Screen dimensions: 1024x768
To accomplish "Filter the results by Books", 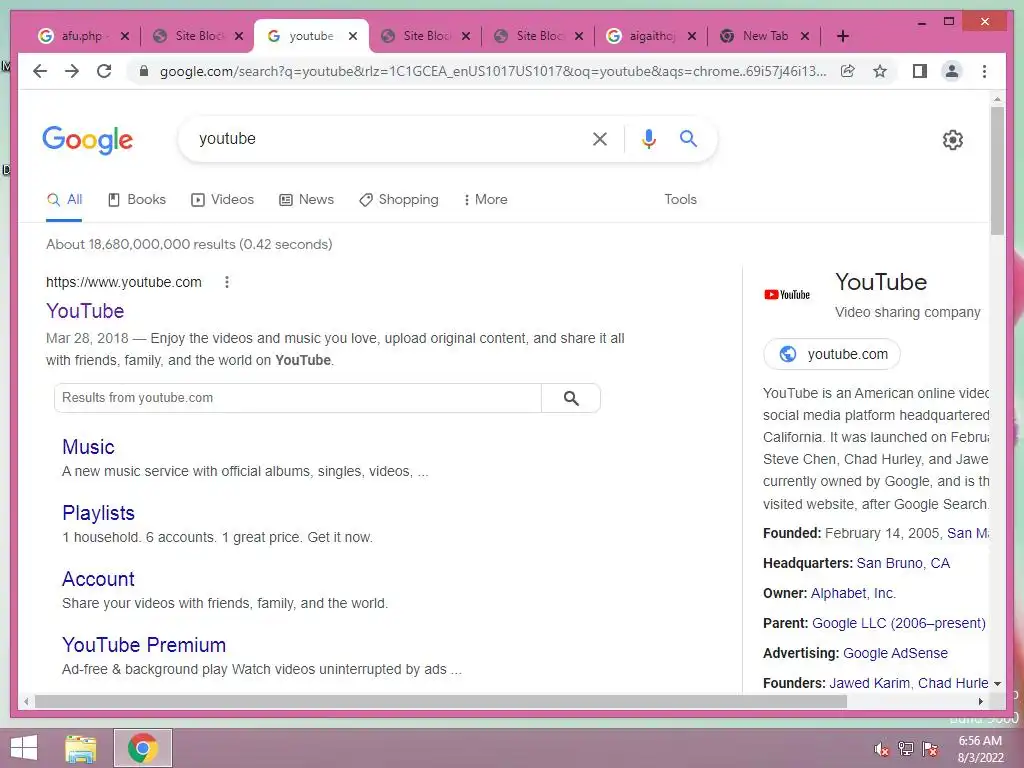I will 136,200.
